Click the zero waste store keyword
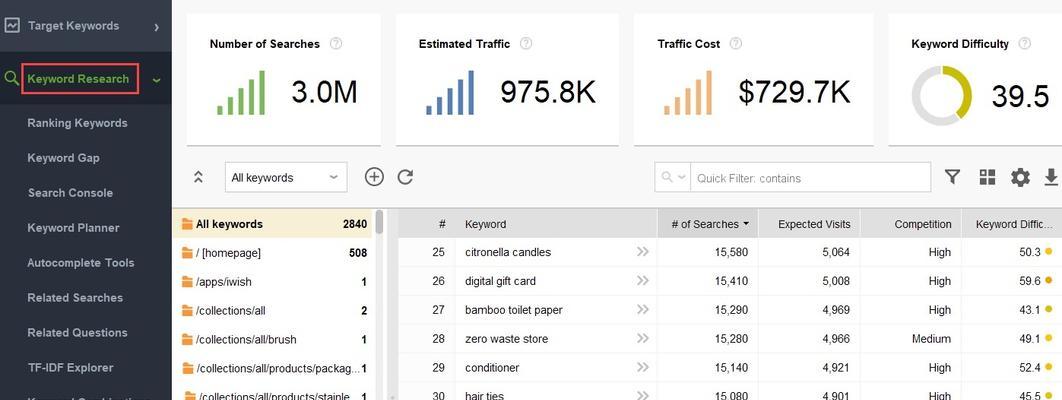Viewport: 1062px width, 400px height. [507, 339]
